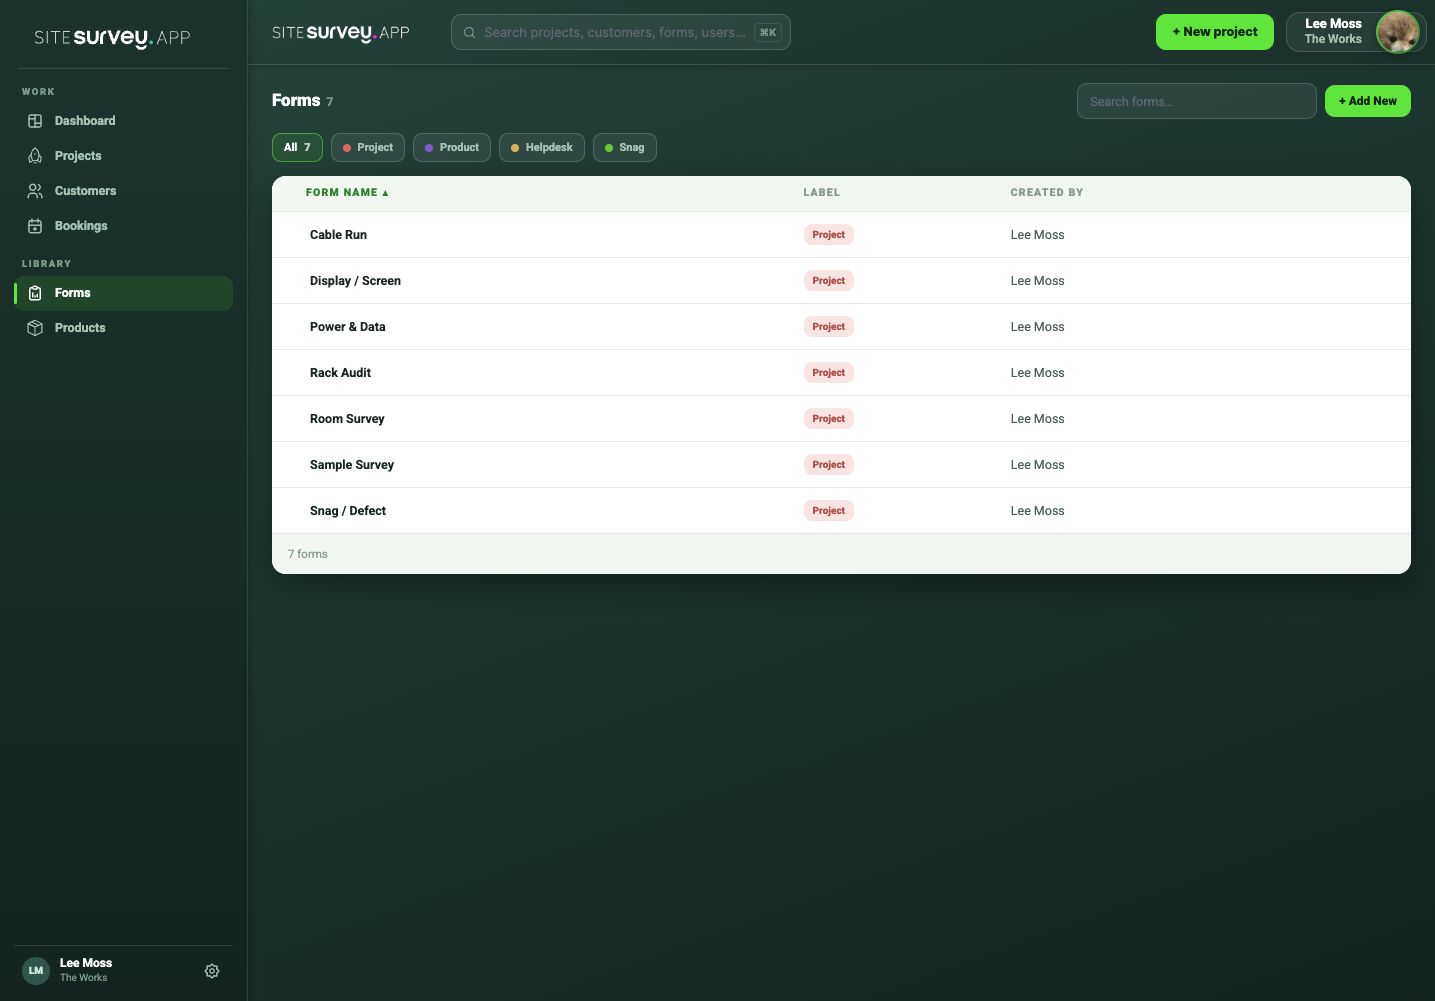Click the SiteSurvey.app logo in top bar
Image resolution: width=1435 pixels, height=1001 pixels.
pyautogui.click(x=341, y=33)
